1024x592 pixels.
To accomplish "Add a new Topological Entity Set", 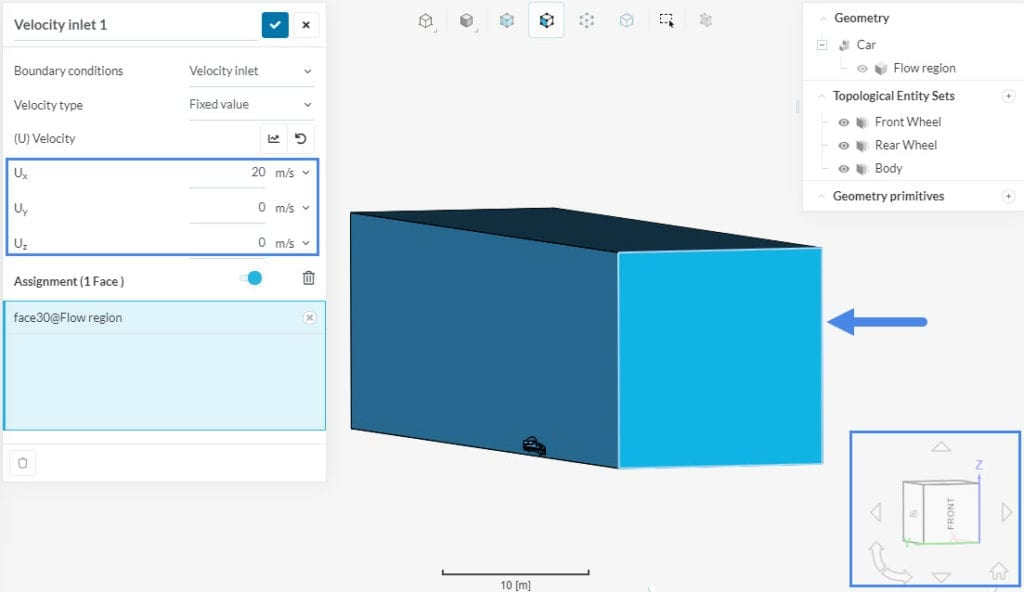I will (x=1008, y=96).
